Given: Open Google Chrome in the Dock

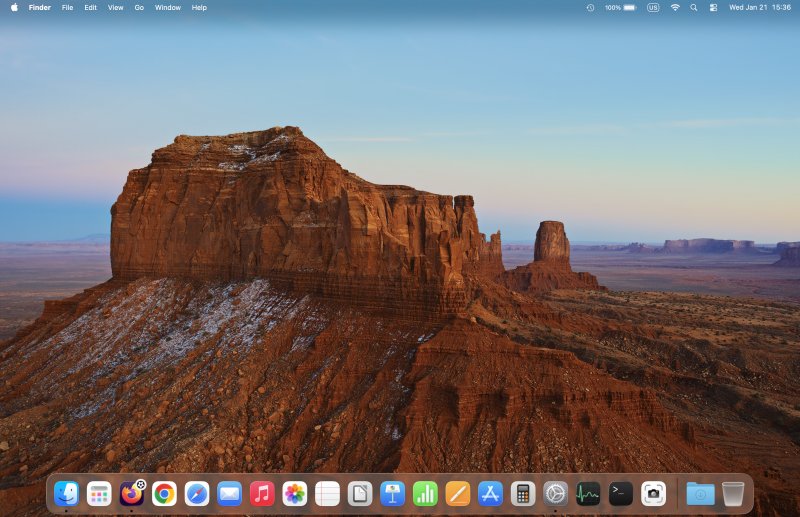Looking at the screenshot, I should (164, 493).
